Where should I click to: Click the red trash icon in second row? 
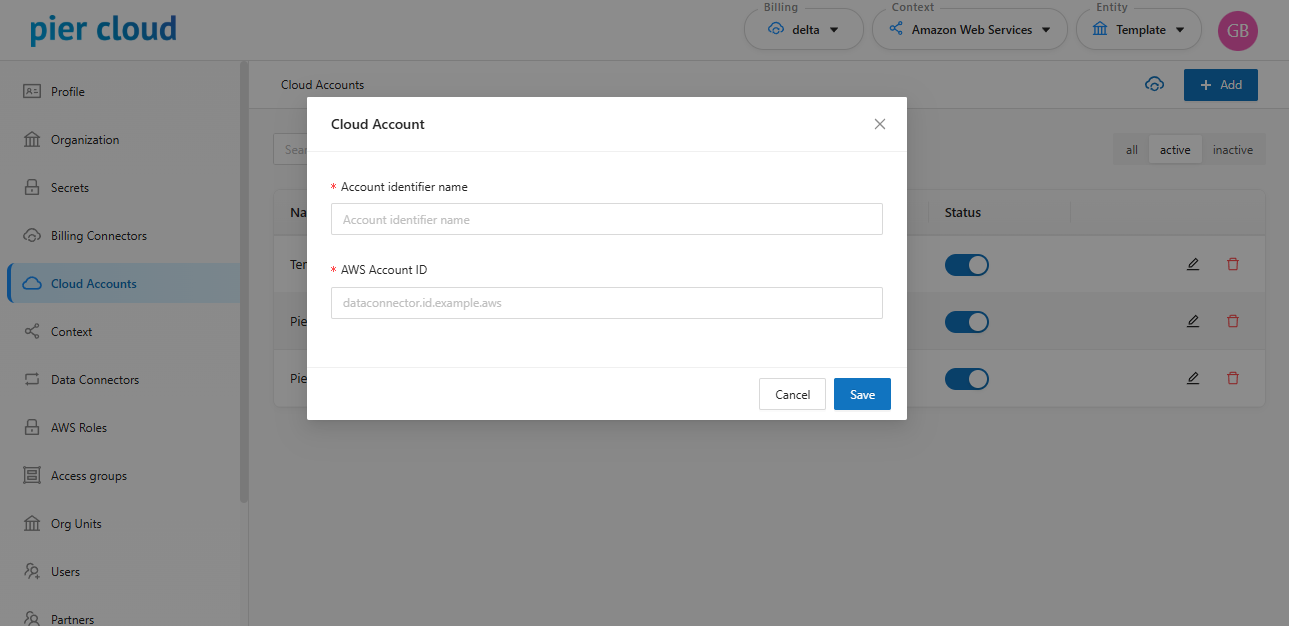tap(1232, 321)
